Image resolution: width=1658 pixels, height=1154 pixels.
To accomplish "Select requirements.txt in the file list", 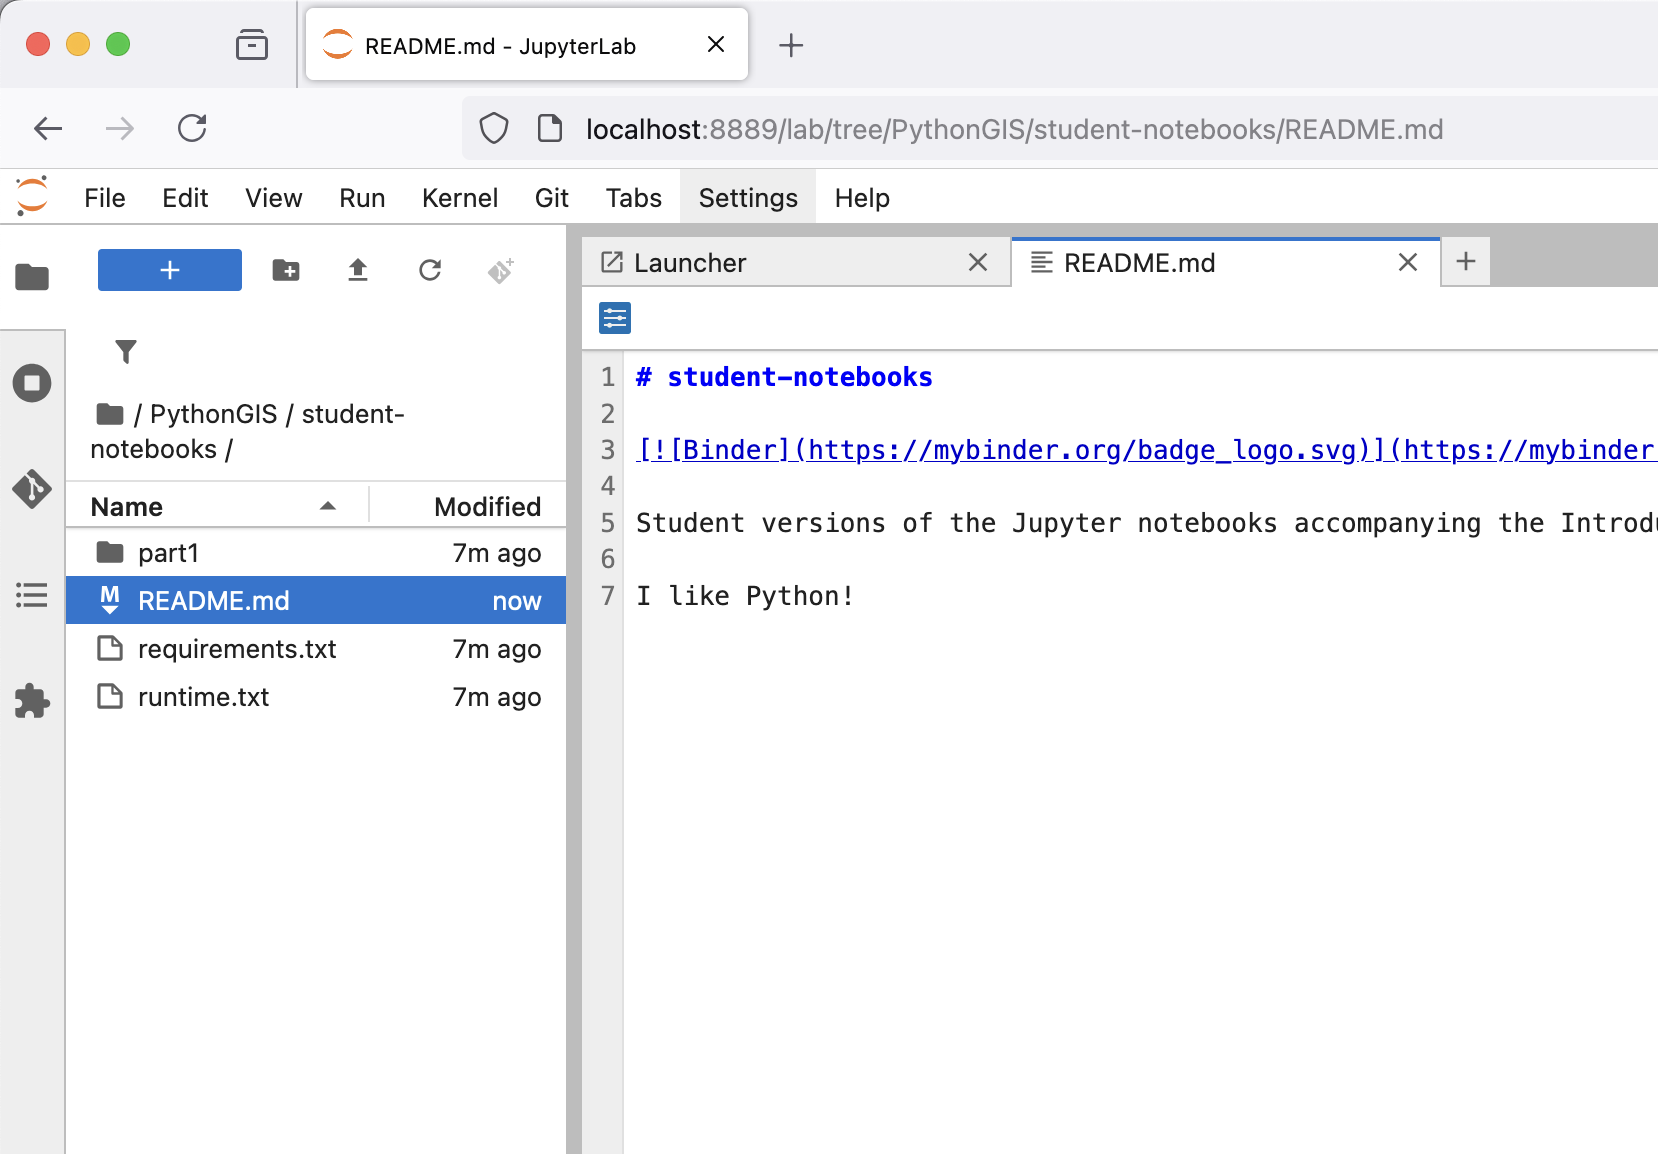I will coord(316,649).
